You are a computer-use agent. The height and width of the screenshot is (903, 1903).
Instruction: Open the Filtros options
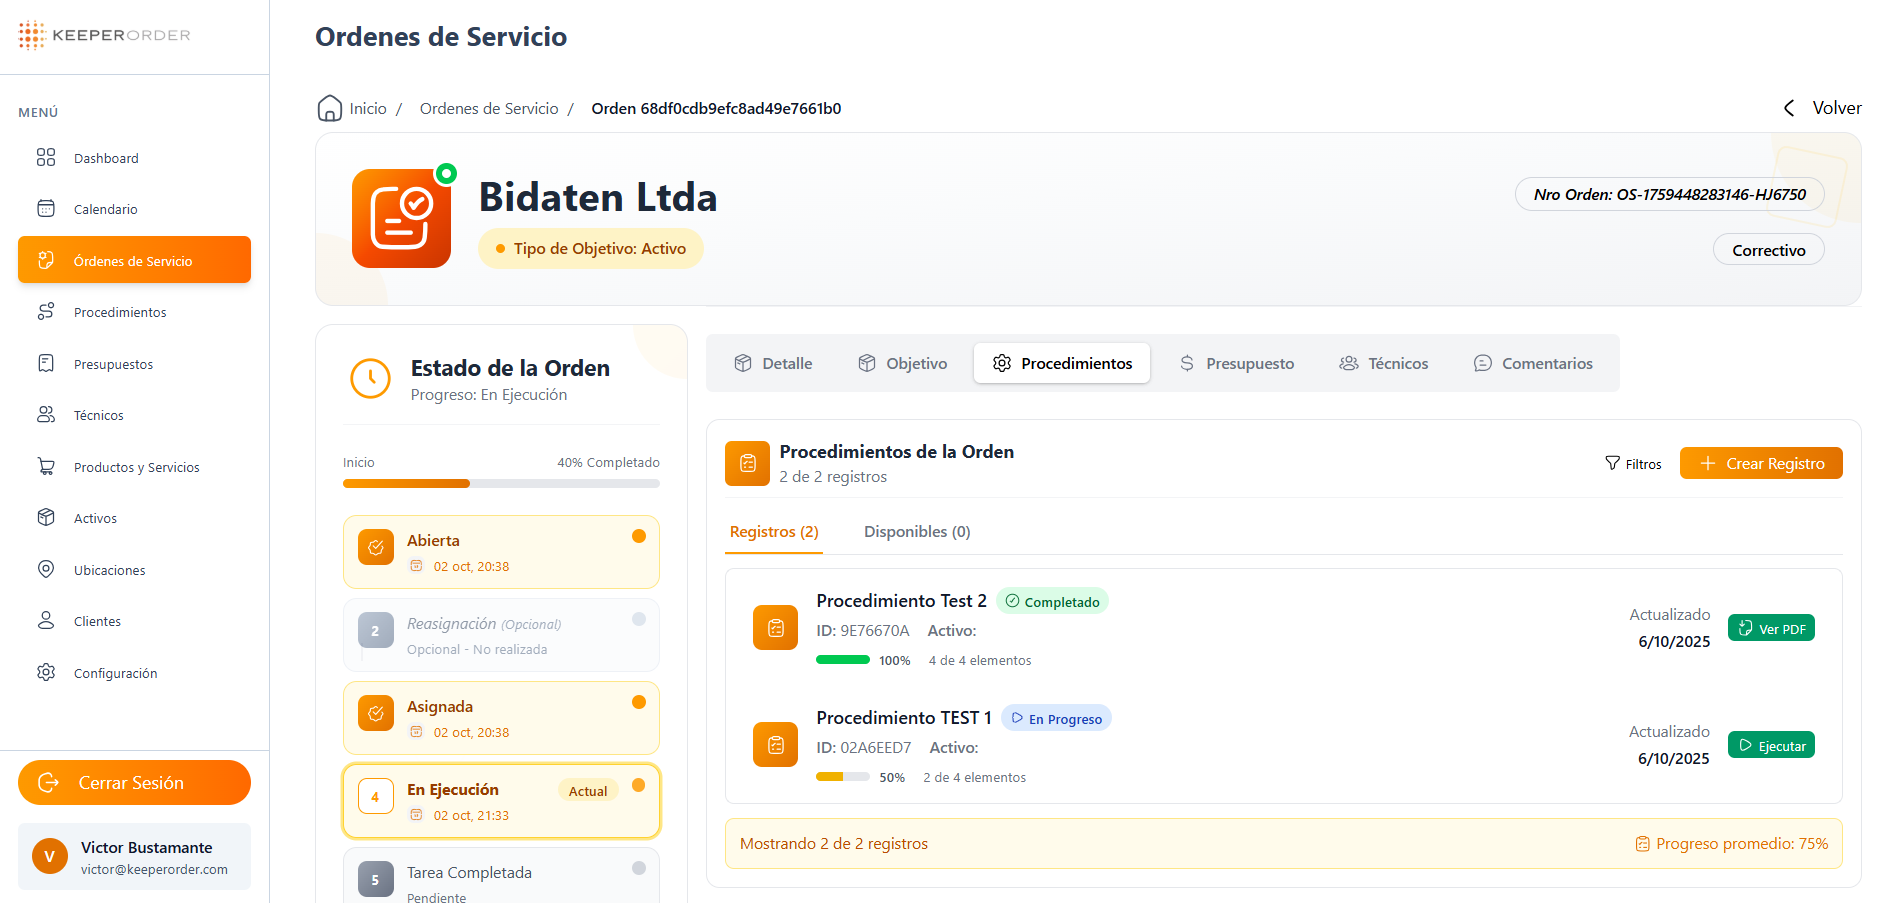point(1634,463)
